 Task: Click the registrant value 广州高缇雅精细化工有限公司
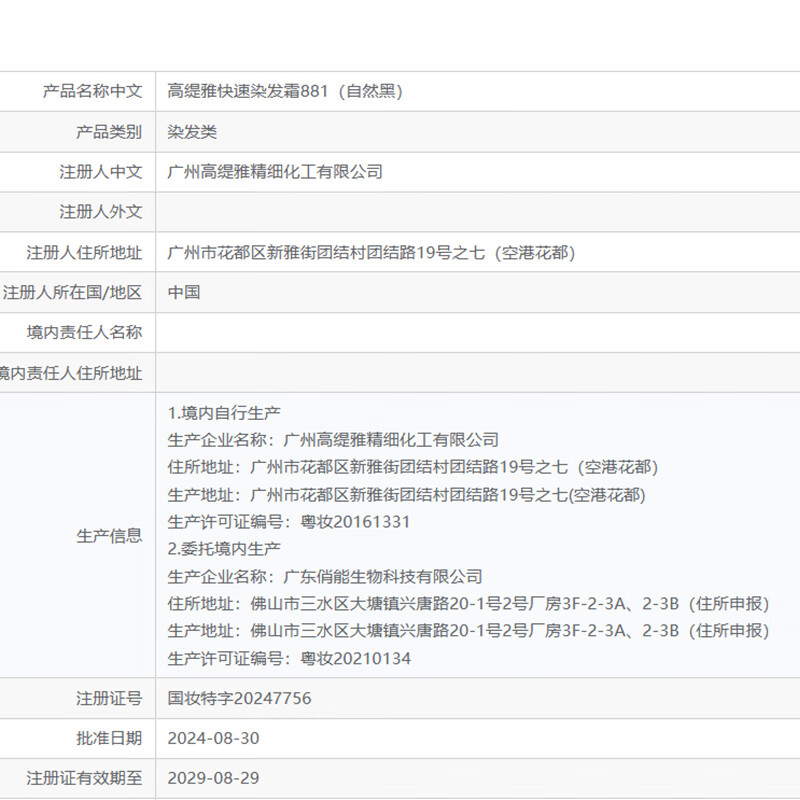pos(275,172)
